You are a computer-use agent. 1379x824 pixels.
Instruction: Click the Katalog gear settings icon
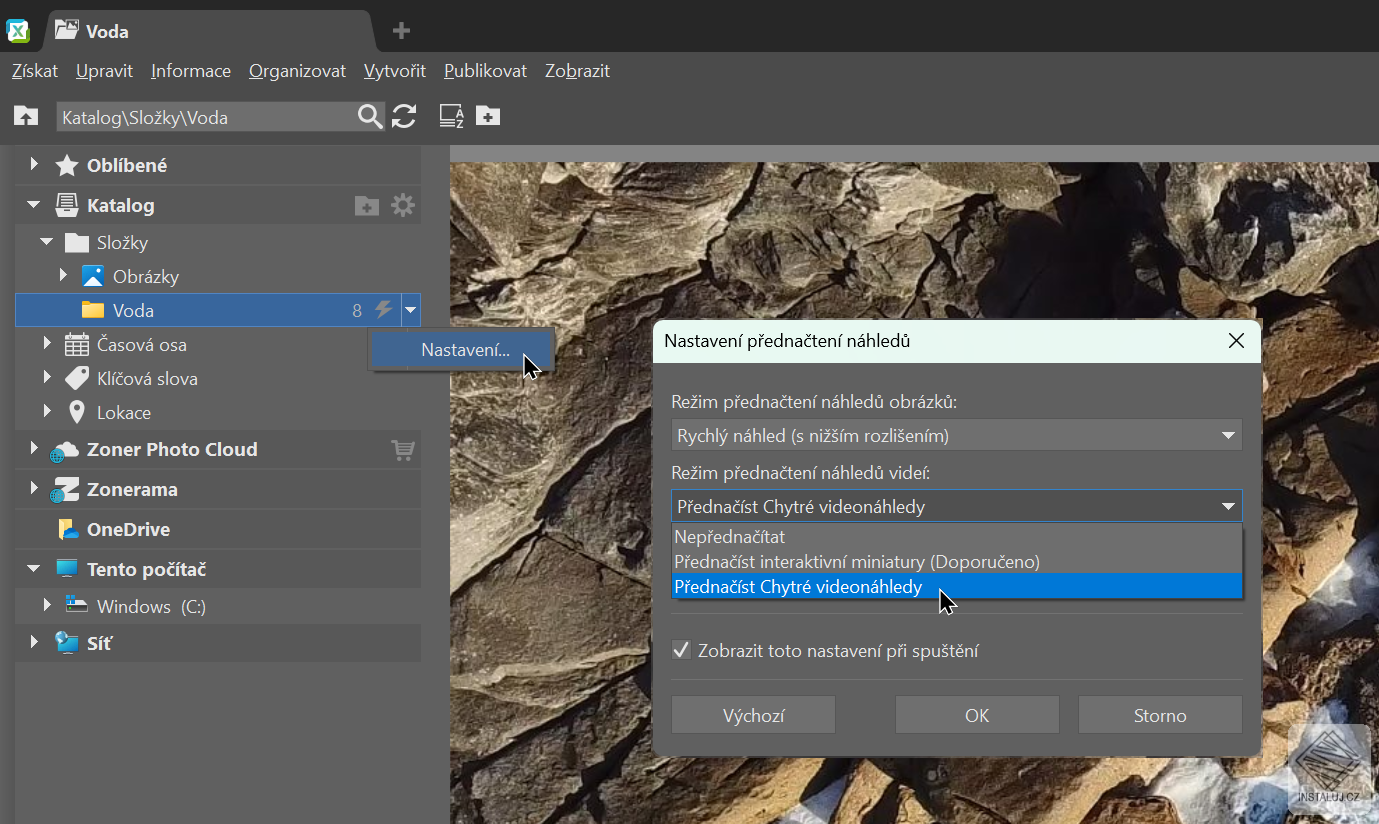point(402,206)
